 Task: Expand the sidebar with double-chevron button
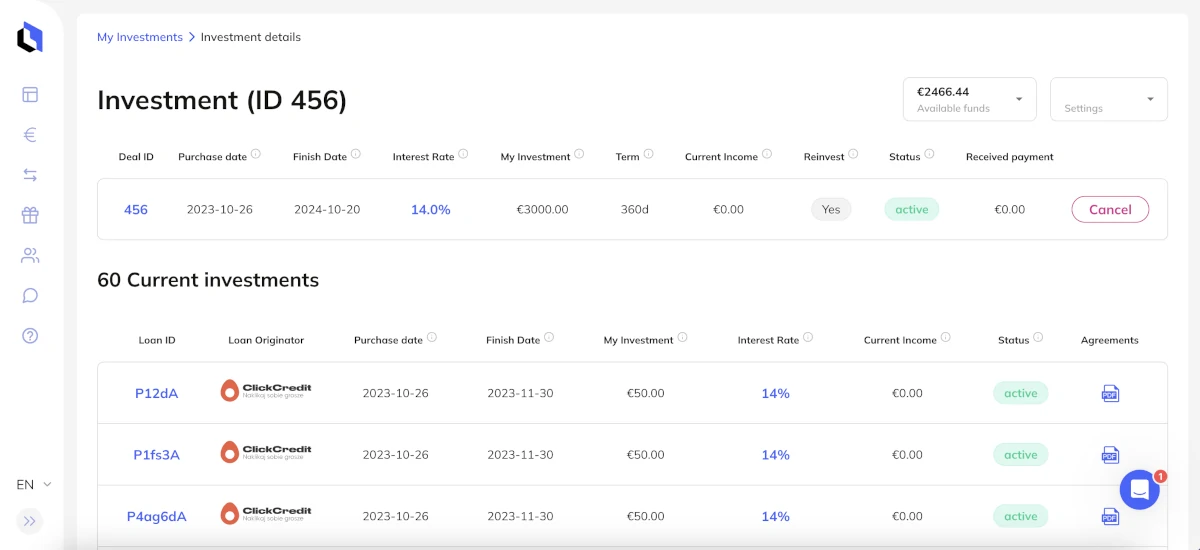(x=30, y=521)
